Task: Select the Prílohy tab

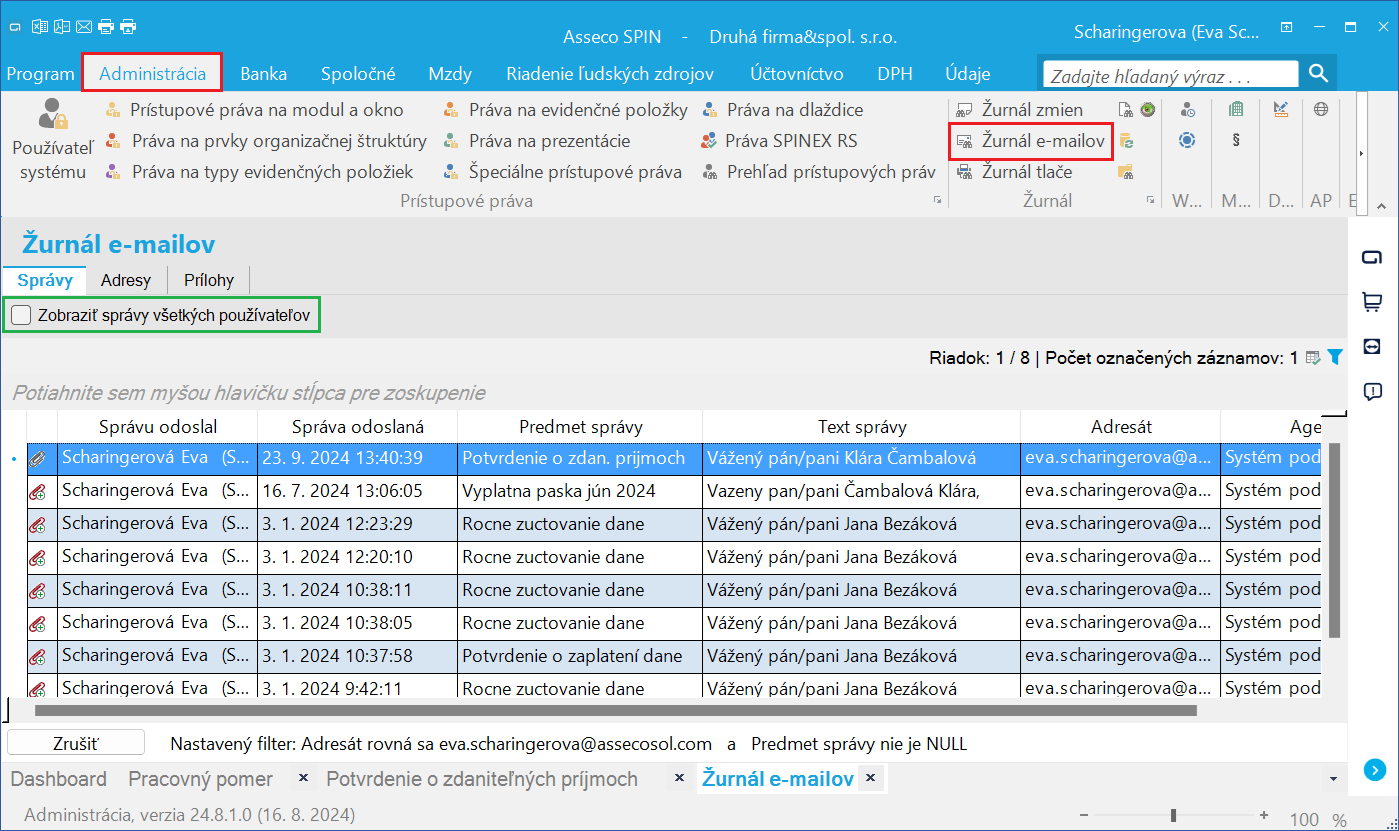Action: (x=209, y=280)
